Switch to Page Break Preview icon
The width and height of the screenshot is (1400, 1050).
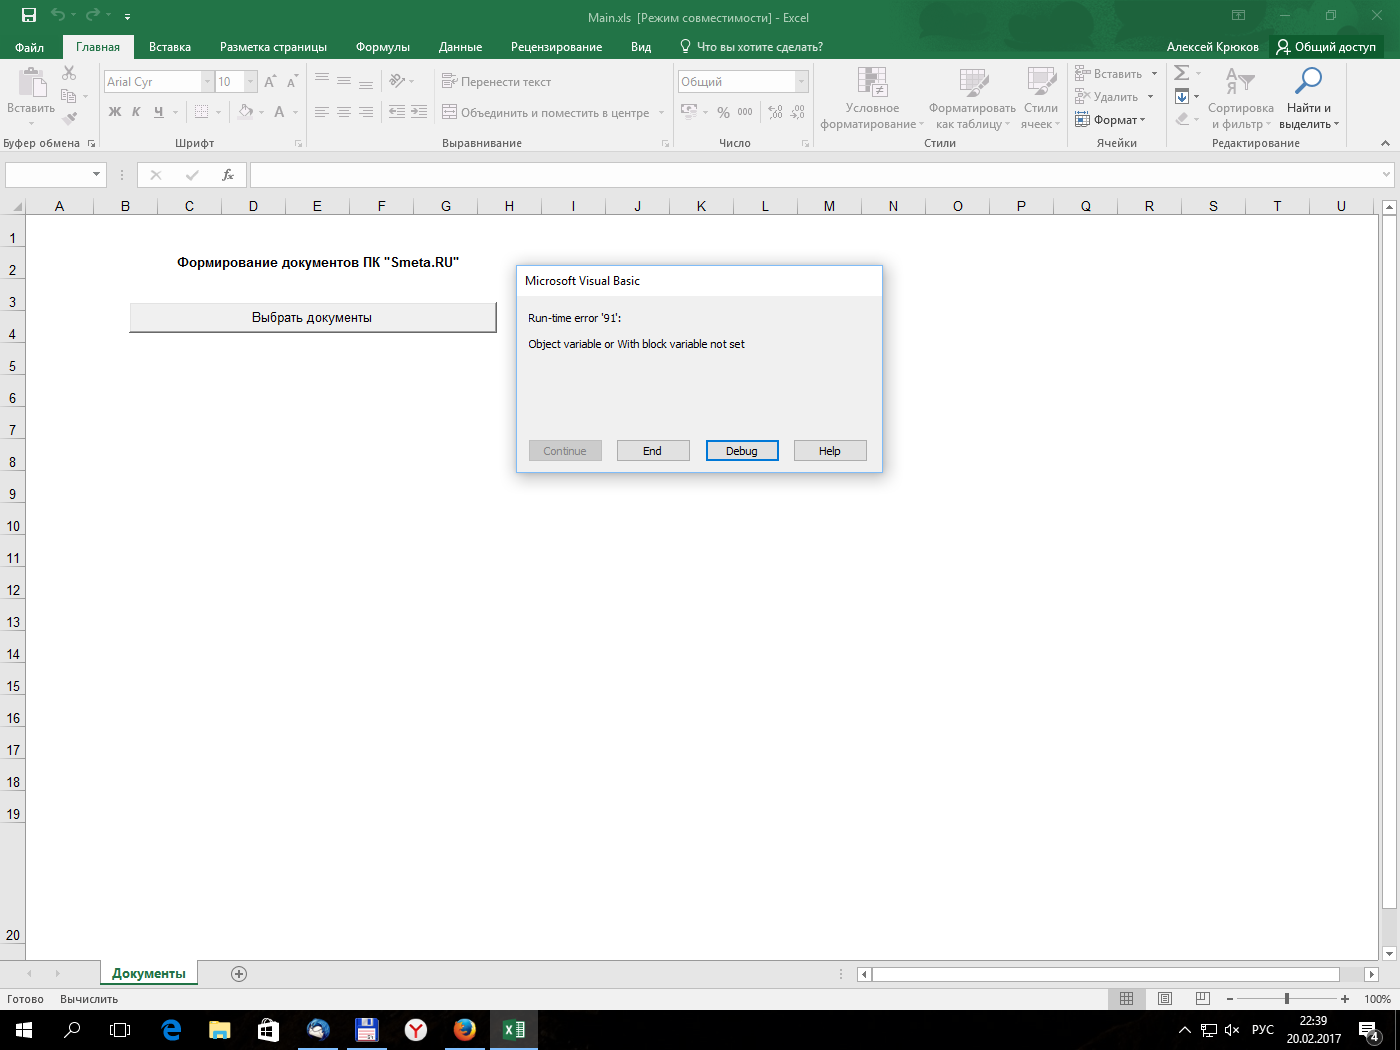click(1203, 999)
